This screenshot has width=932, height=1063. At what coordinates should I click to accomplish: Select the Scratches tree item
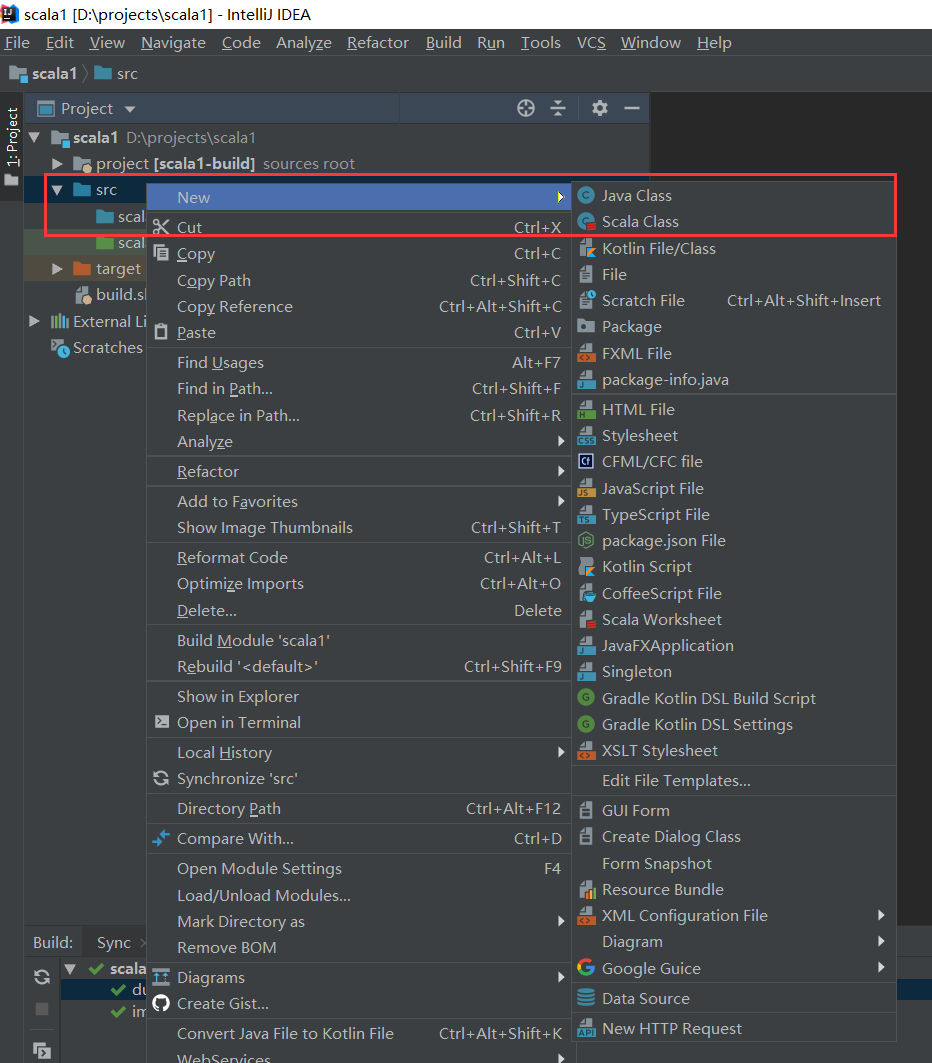(97, 348)
